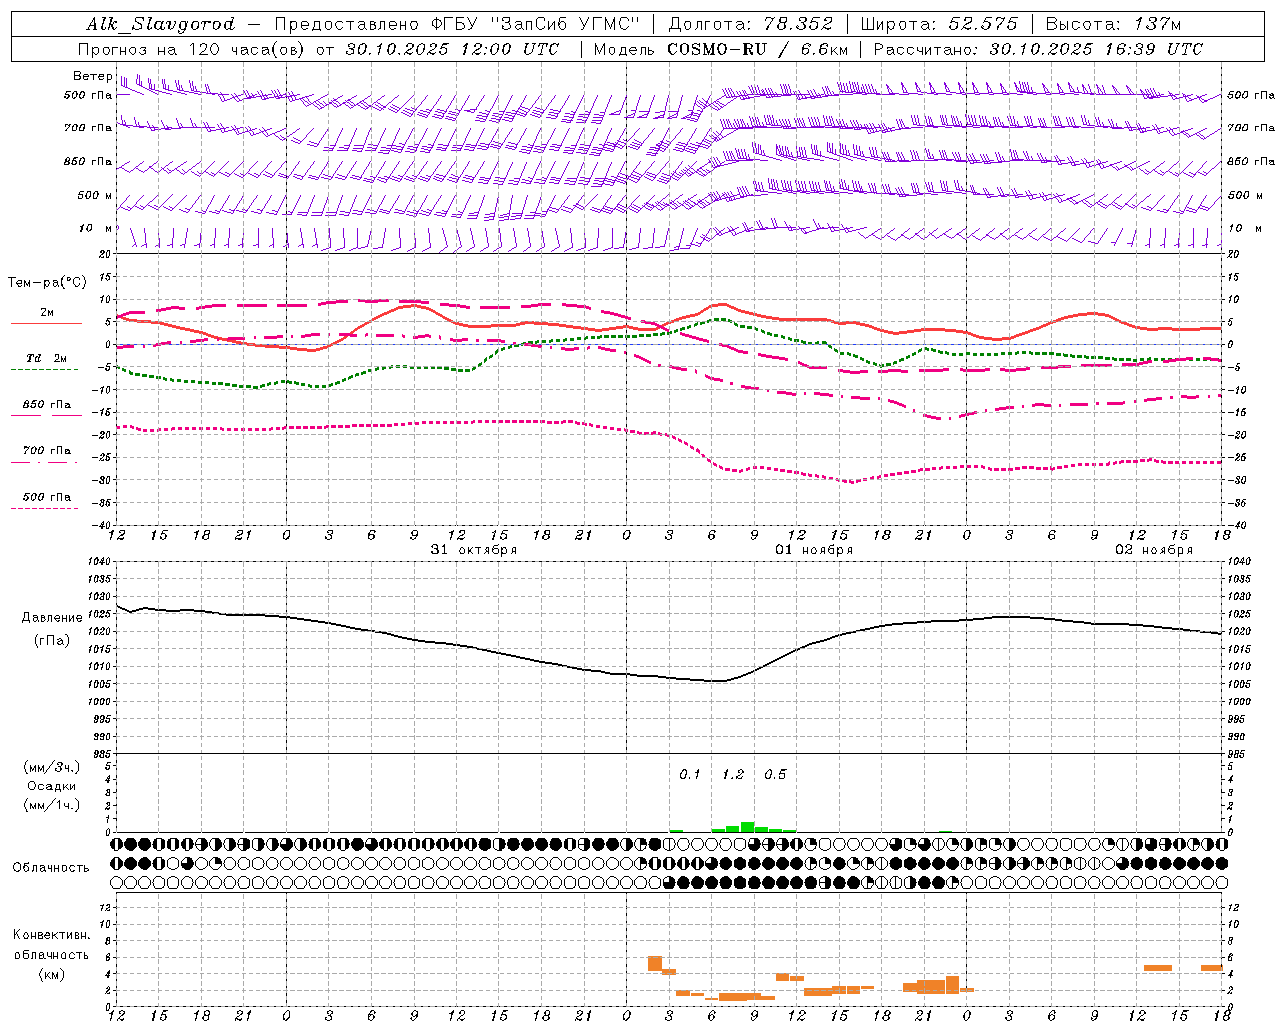Viewport: 1280px width, 1024px height.
Task: Click the cloudiness label "Облачность"
Action: tap(51, 868)
